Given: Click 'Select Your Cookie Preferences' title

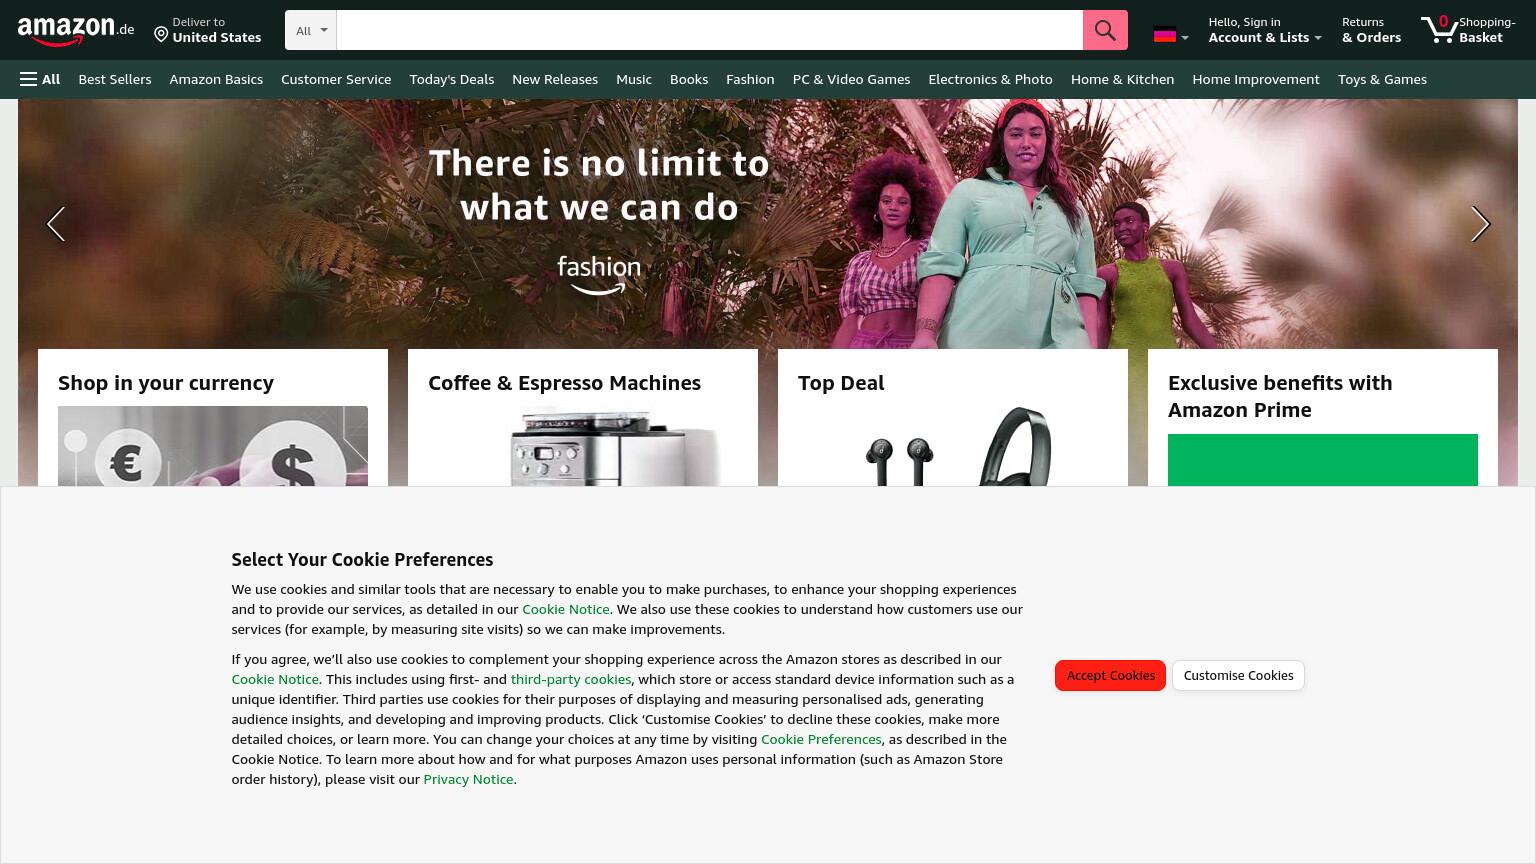Looking at the screenshot, I should click(362, 560).
